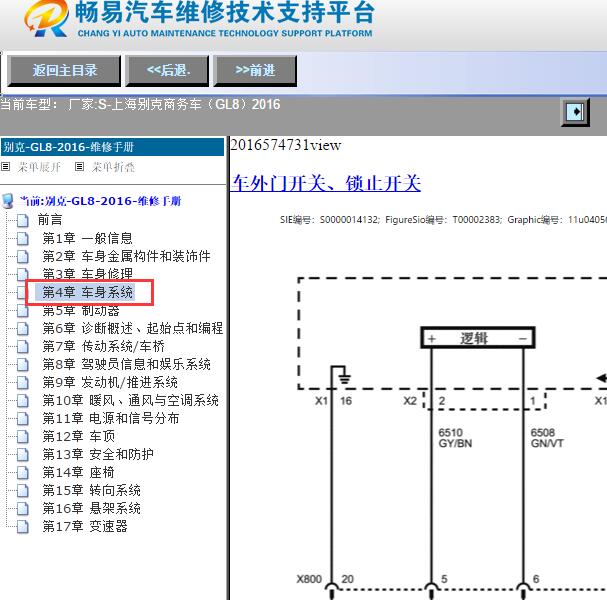Click the page icon beside 第10章

tap(23, 400)
